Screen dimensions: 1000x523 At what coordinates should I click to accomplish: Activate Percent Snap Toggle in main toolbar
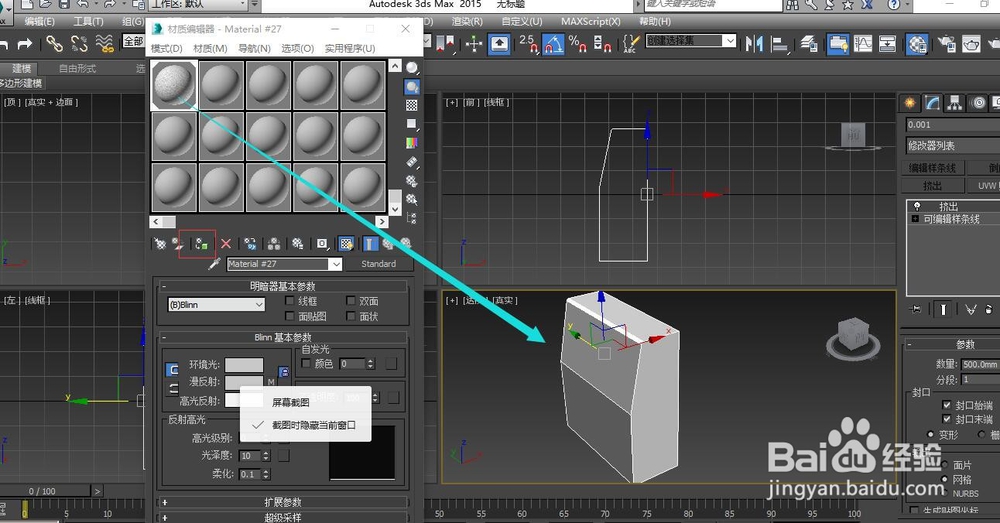(577, 44)
